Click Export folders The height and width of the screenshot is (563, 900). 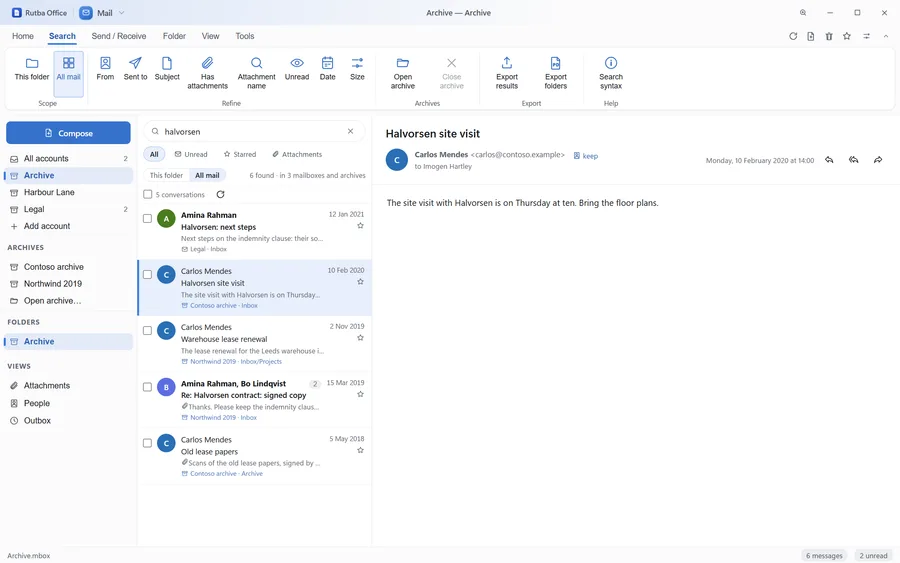(x=556, y=74)
